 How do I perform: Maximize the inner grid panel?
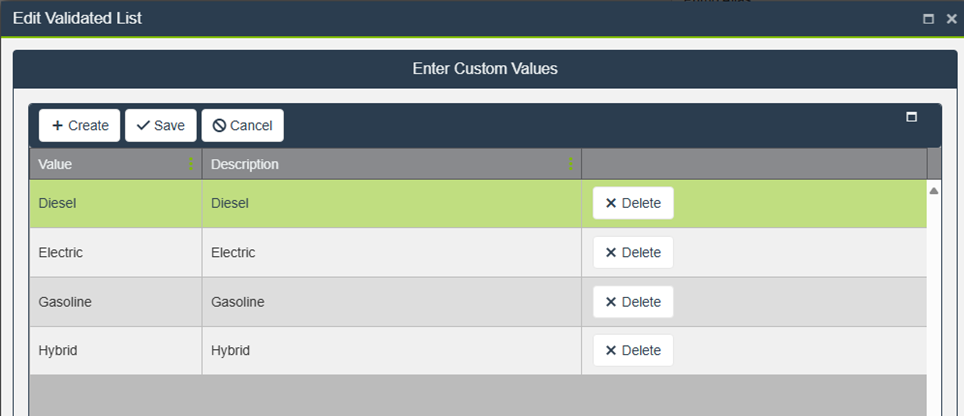(911, 117)
